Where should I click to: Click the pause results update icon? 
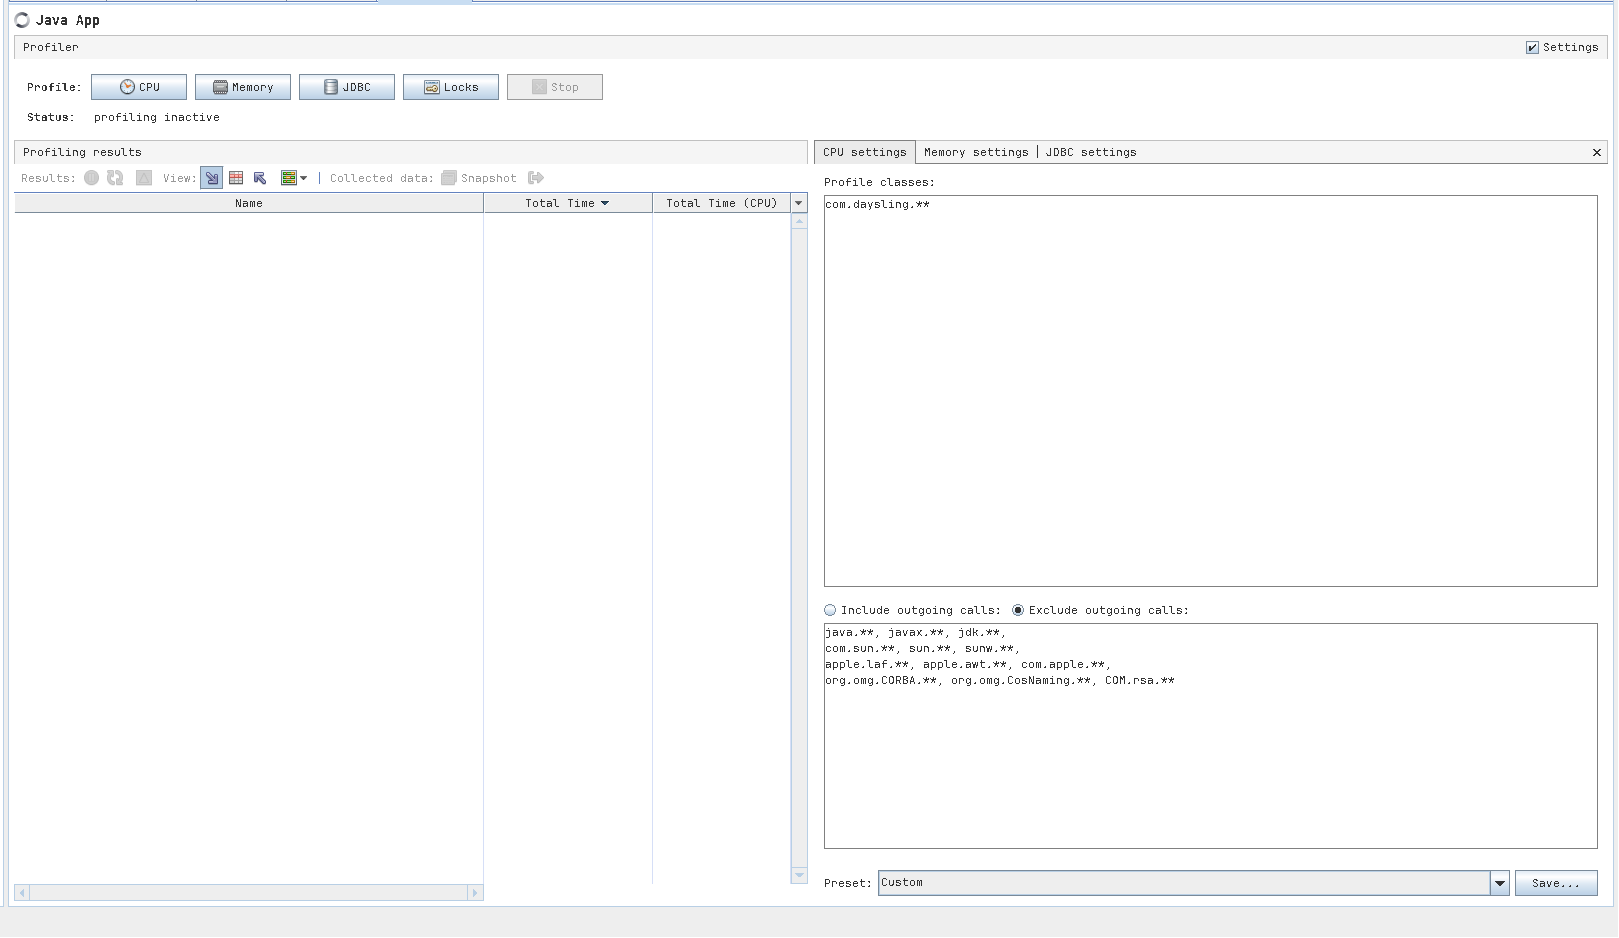point(91,178)
